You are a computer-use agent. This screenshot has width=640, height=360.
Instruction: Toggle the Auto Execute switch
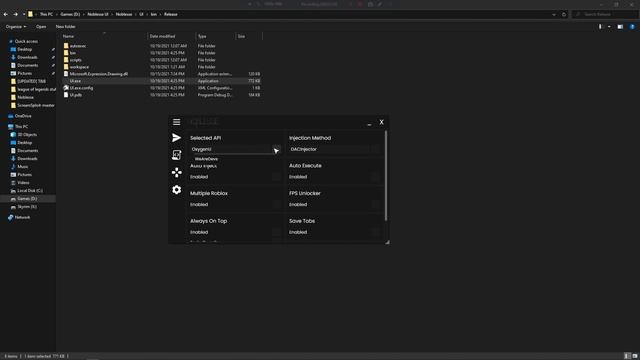pos(375,177)
